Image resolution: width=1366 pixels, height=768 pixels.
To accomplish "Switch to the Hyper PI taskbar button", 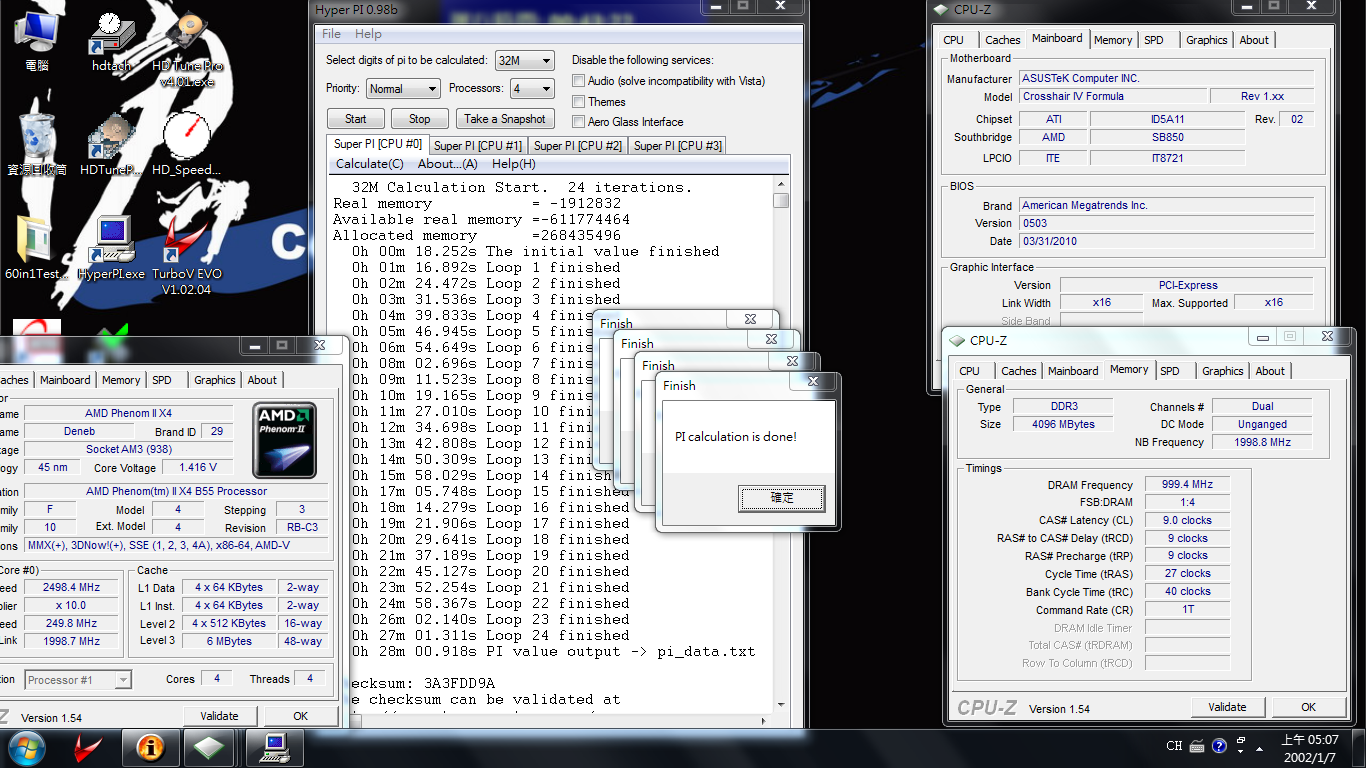I will pyautogui.click(x=272, y=747).
